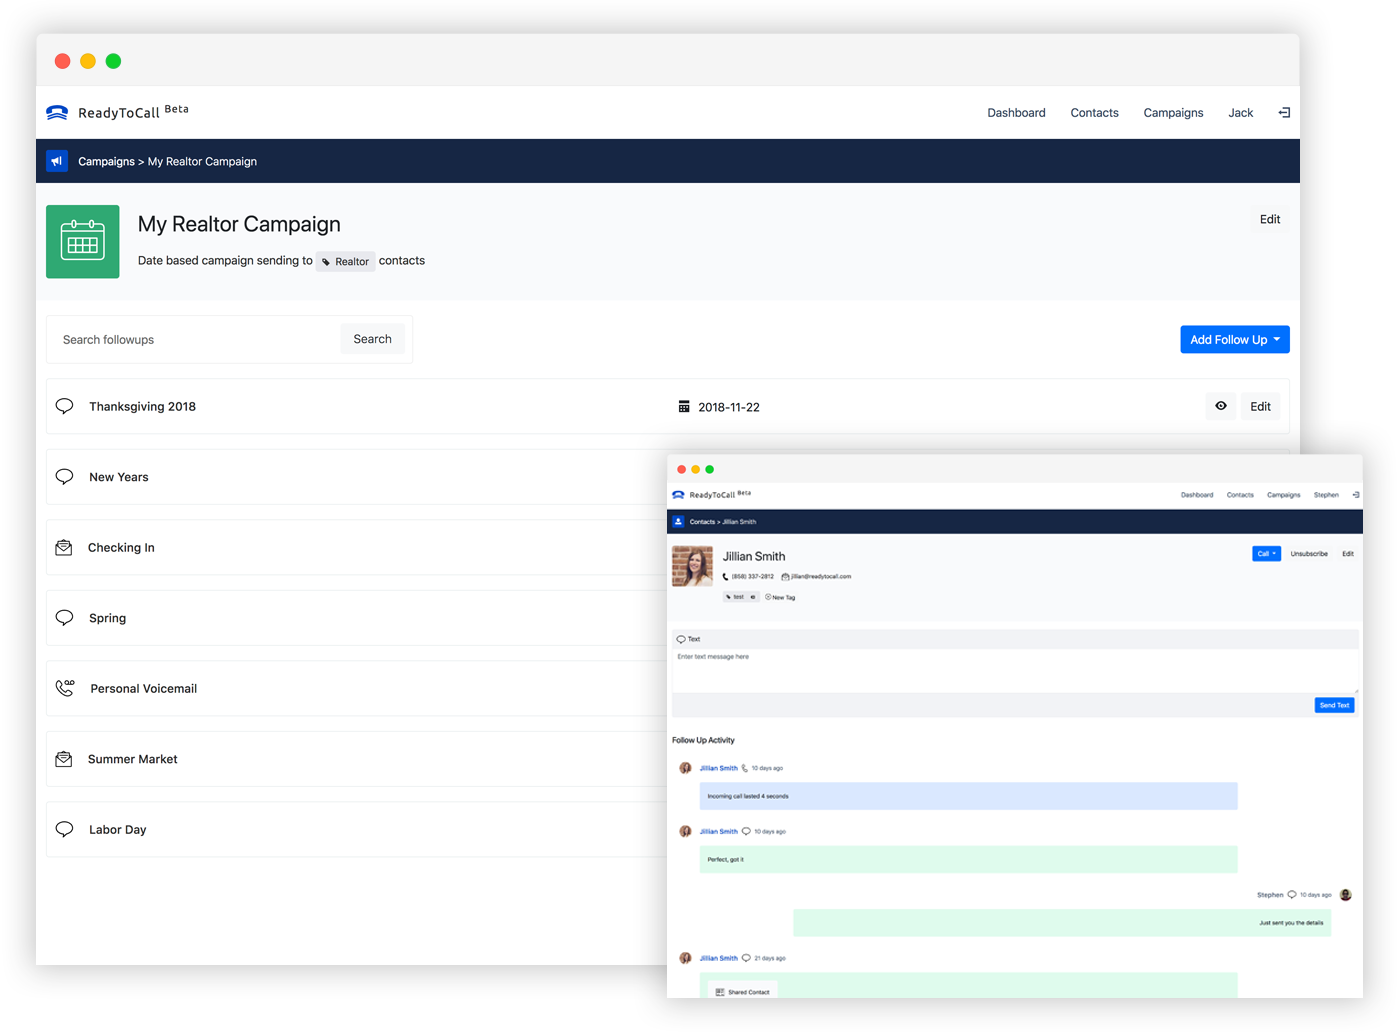Viewport: 1400px width, 1032px height.
Task: Open the Jack account menu
Action: coord(1240,113)
